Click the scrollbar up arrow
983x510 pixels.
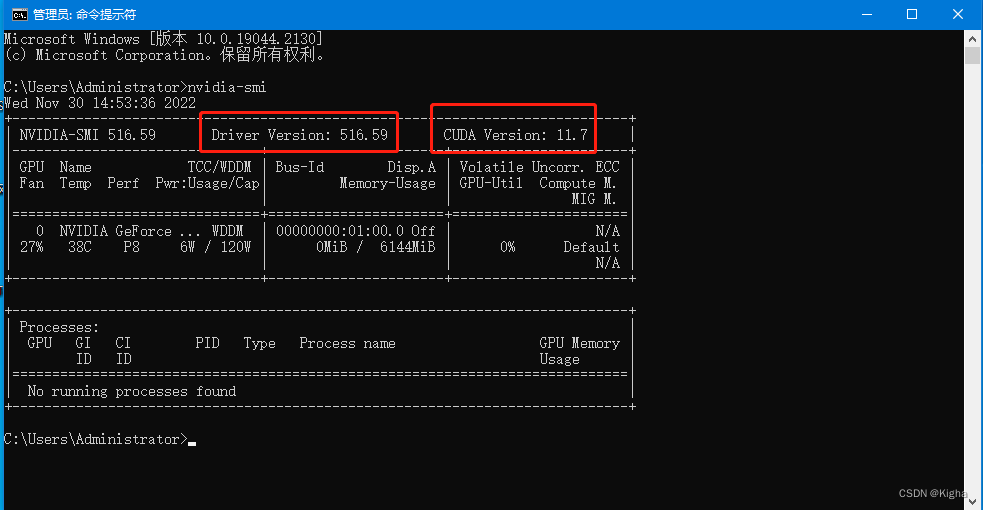click(972, 38)
